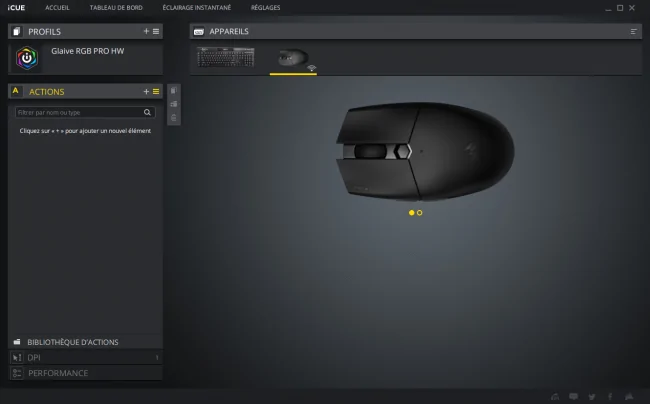Open the Actions panel options menu
Image resolution: width=650 pixels, height=404 pixels.
[156, 91]
